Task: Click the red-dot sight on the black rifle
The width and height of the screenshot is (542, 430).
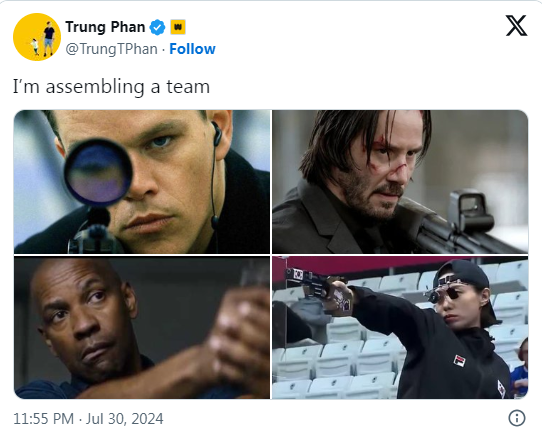Action: 470,211
